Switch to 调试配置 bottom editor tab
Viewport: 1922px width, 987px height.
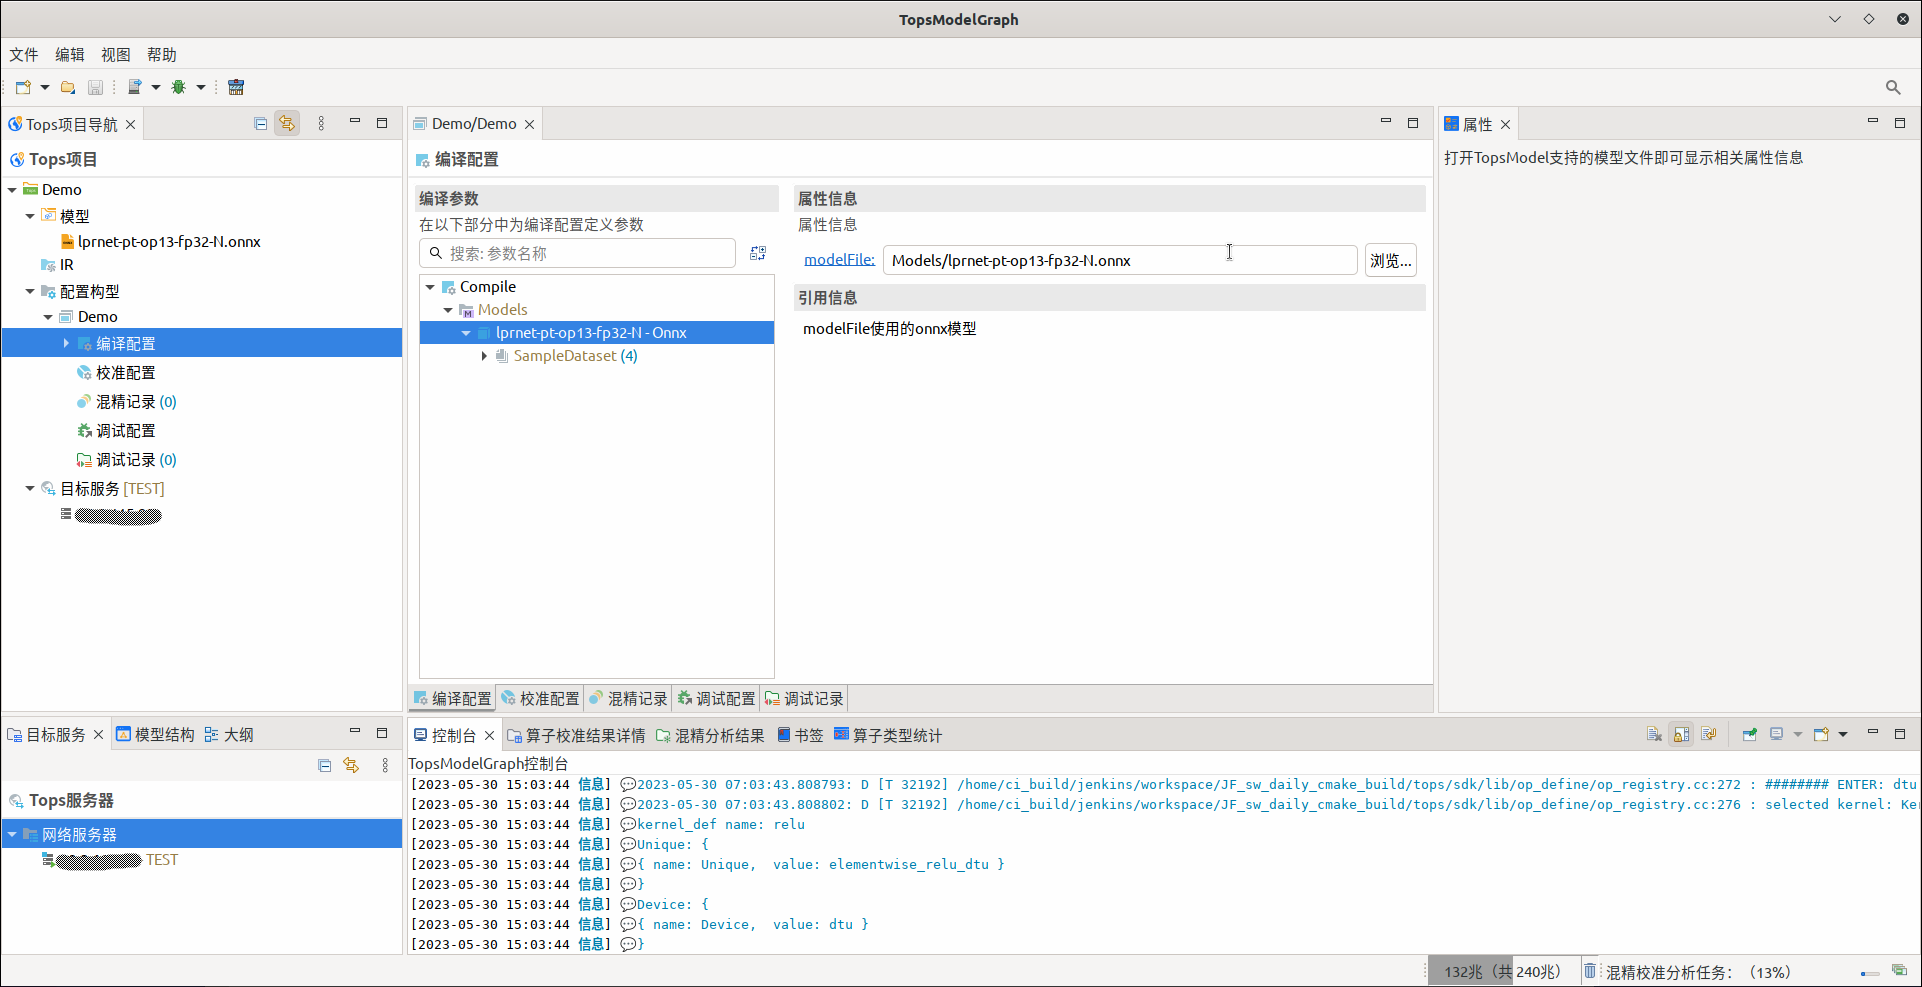[x=716, y=698]
